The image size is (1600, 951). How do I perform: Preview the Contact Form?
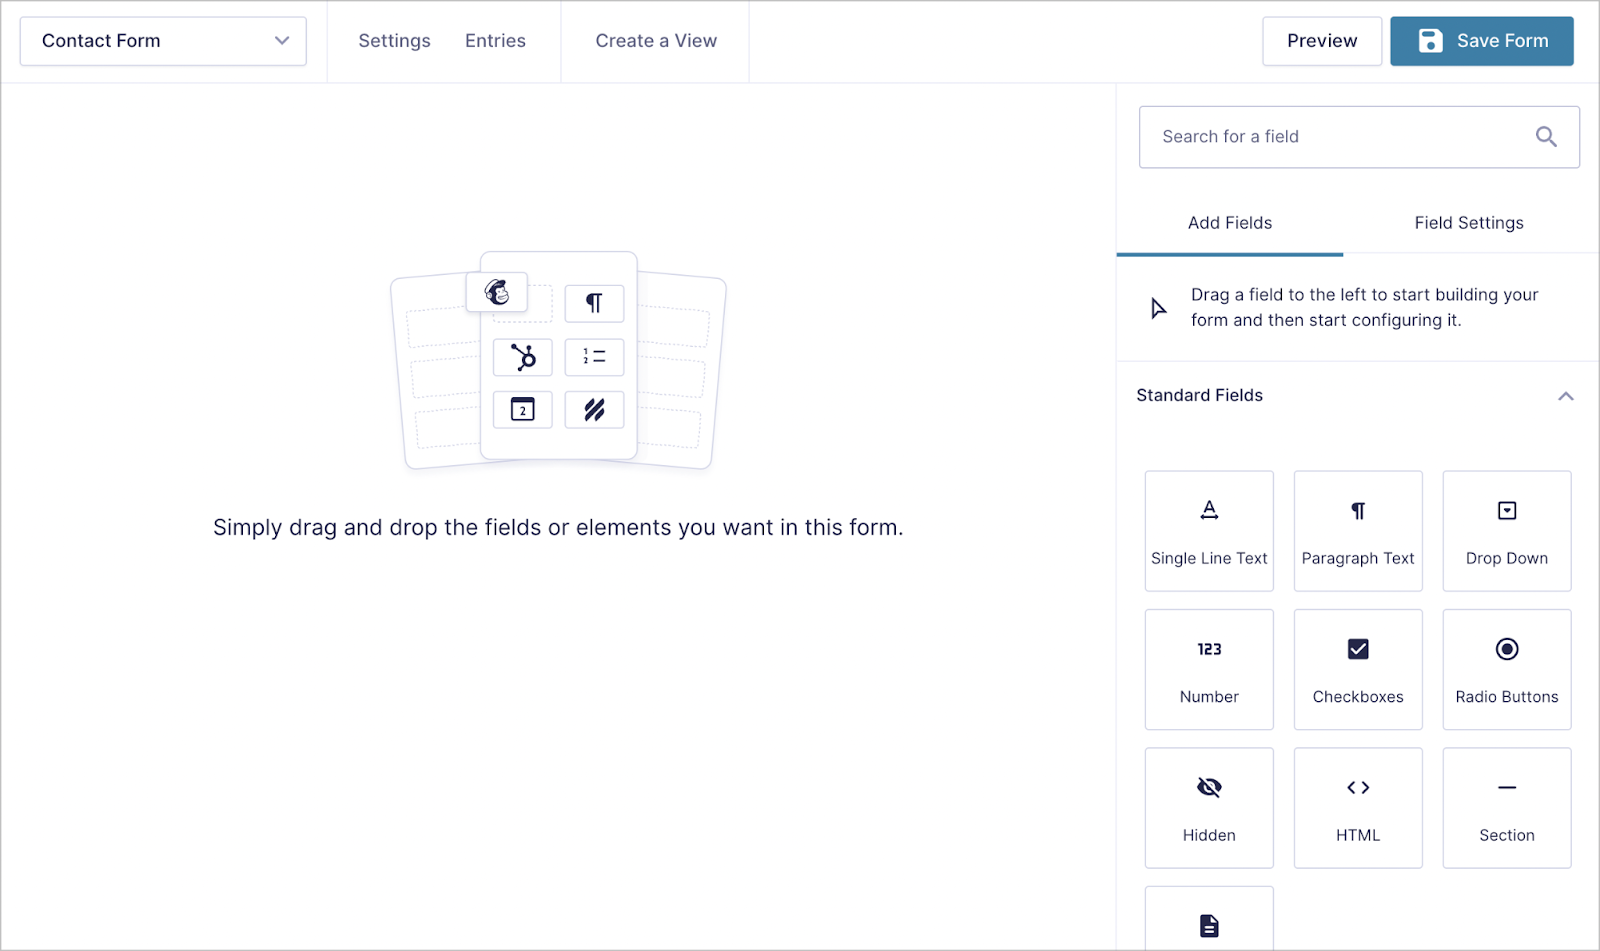click(1321, 41)
